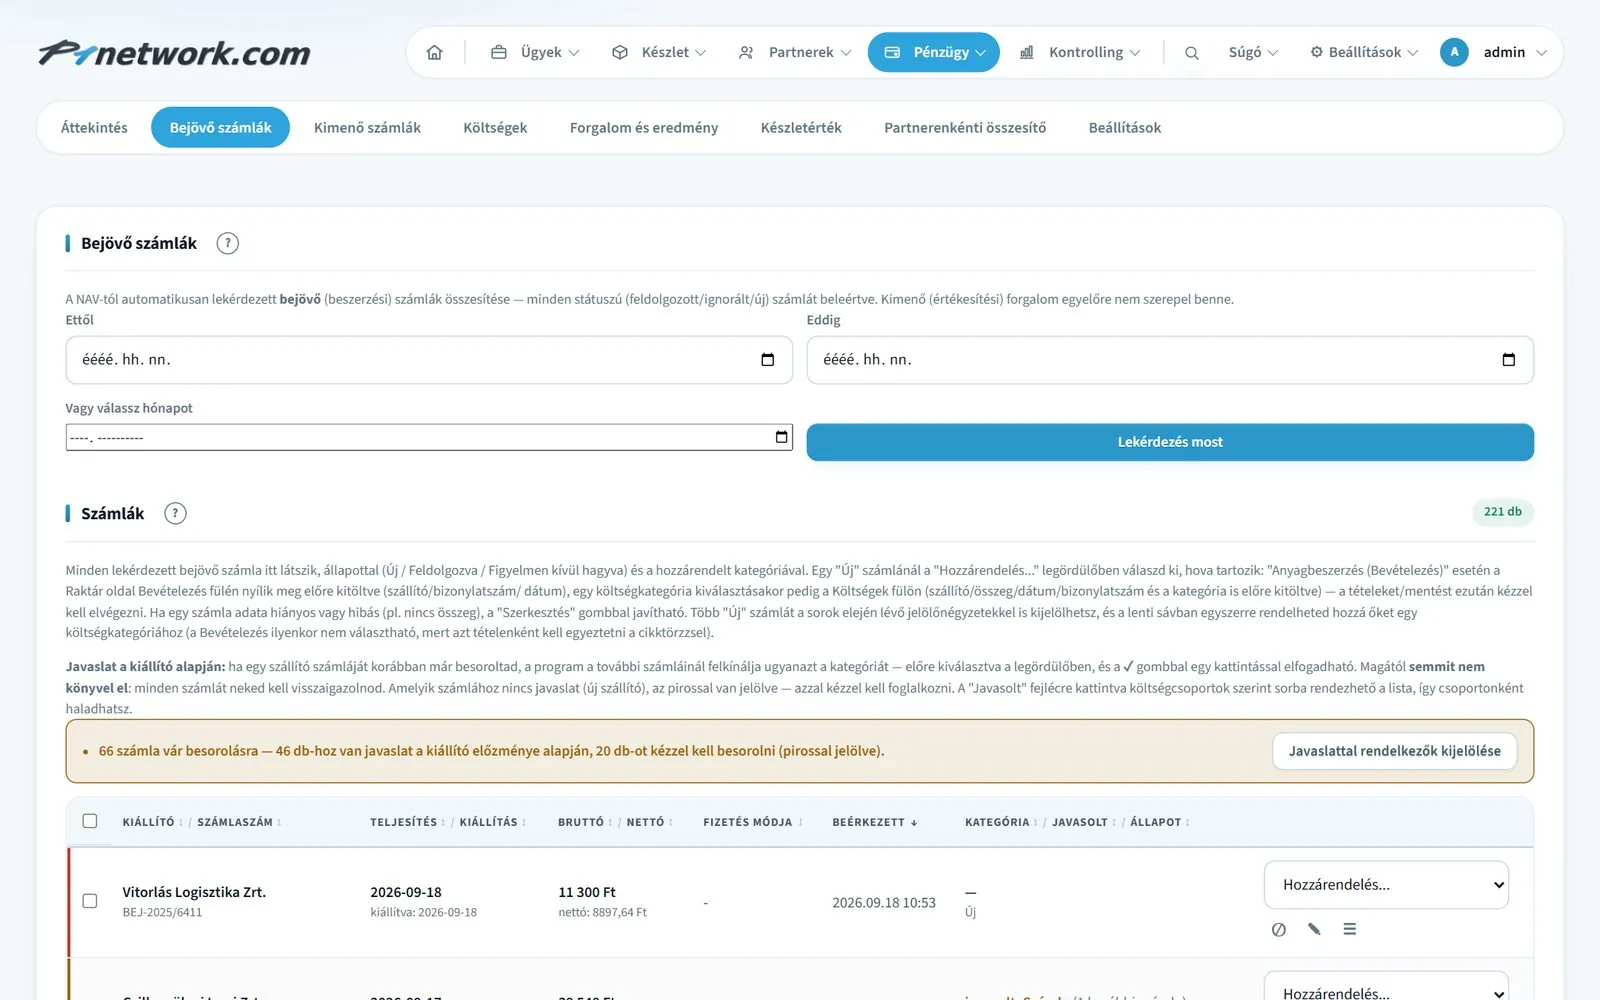Click Javaslattal rendelkezők kijelölése button
The height and width of the screenshot is (1000, 1600).
pyautogui.click(x=1394, y=751)
